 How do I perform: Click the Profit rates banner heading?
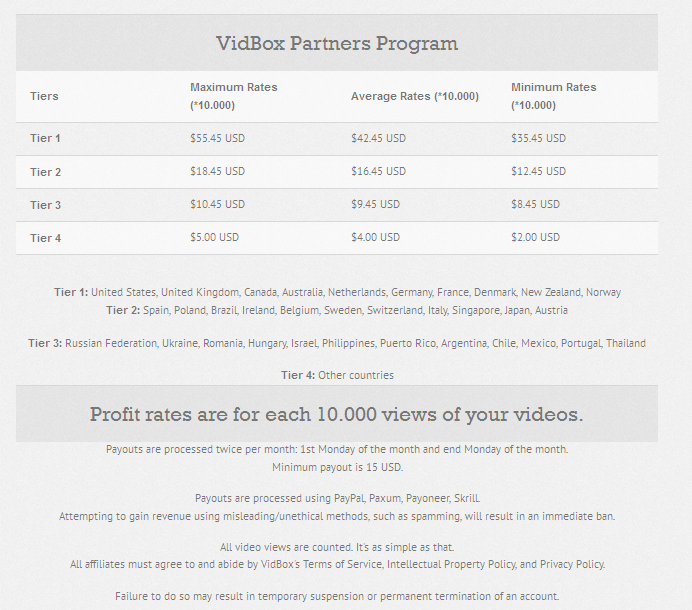tap(336, 414)
